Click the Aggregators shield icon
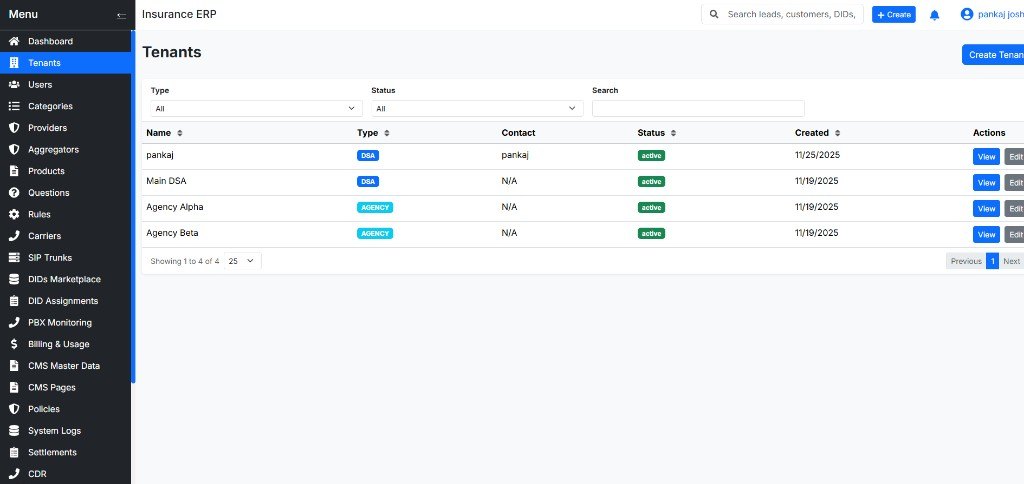The image size is (1024, 484). [14, 149]
